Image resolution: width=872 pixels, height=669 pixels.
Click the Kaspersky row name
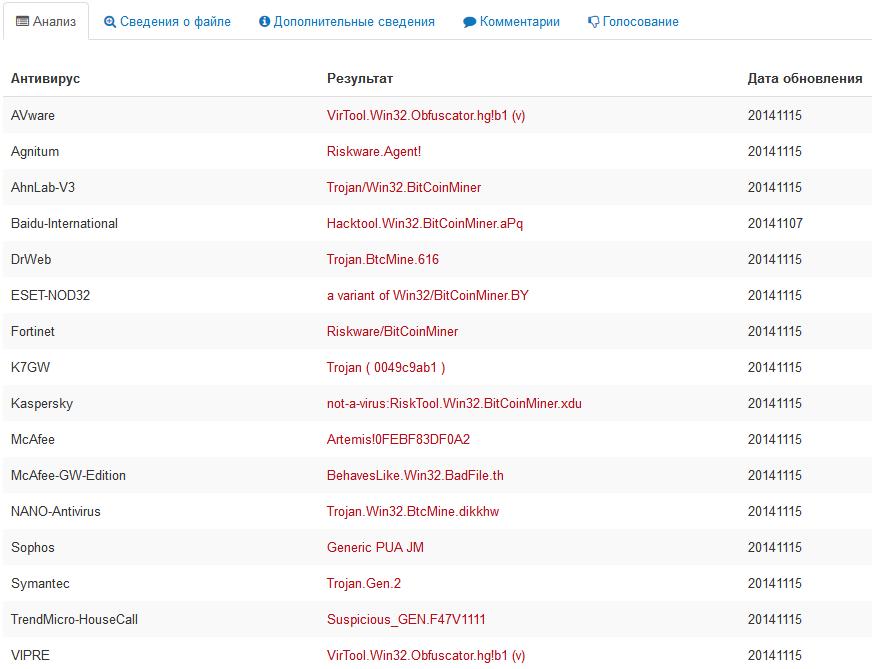[42, 404]
